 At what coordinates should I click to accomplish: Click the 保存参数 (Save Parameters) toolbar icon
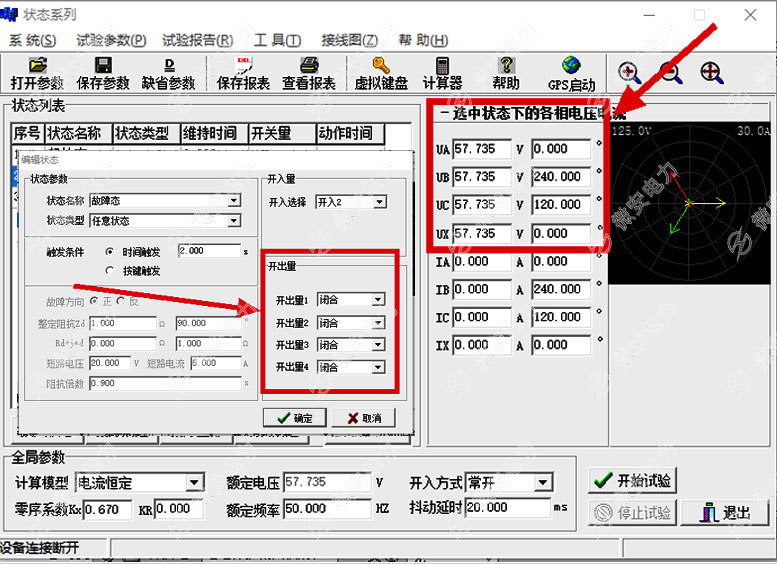[103, 68]
